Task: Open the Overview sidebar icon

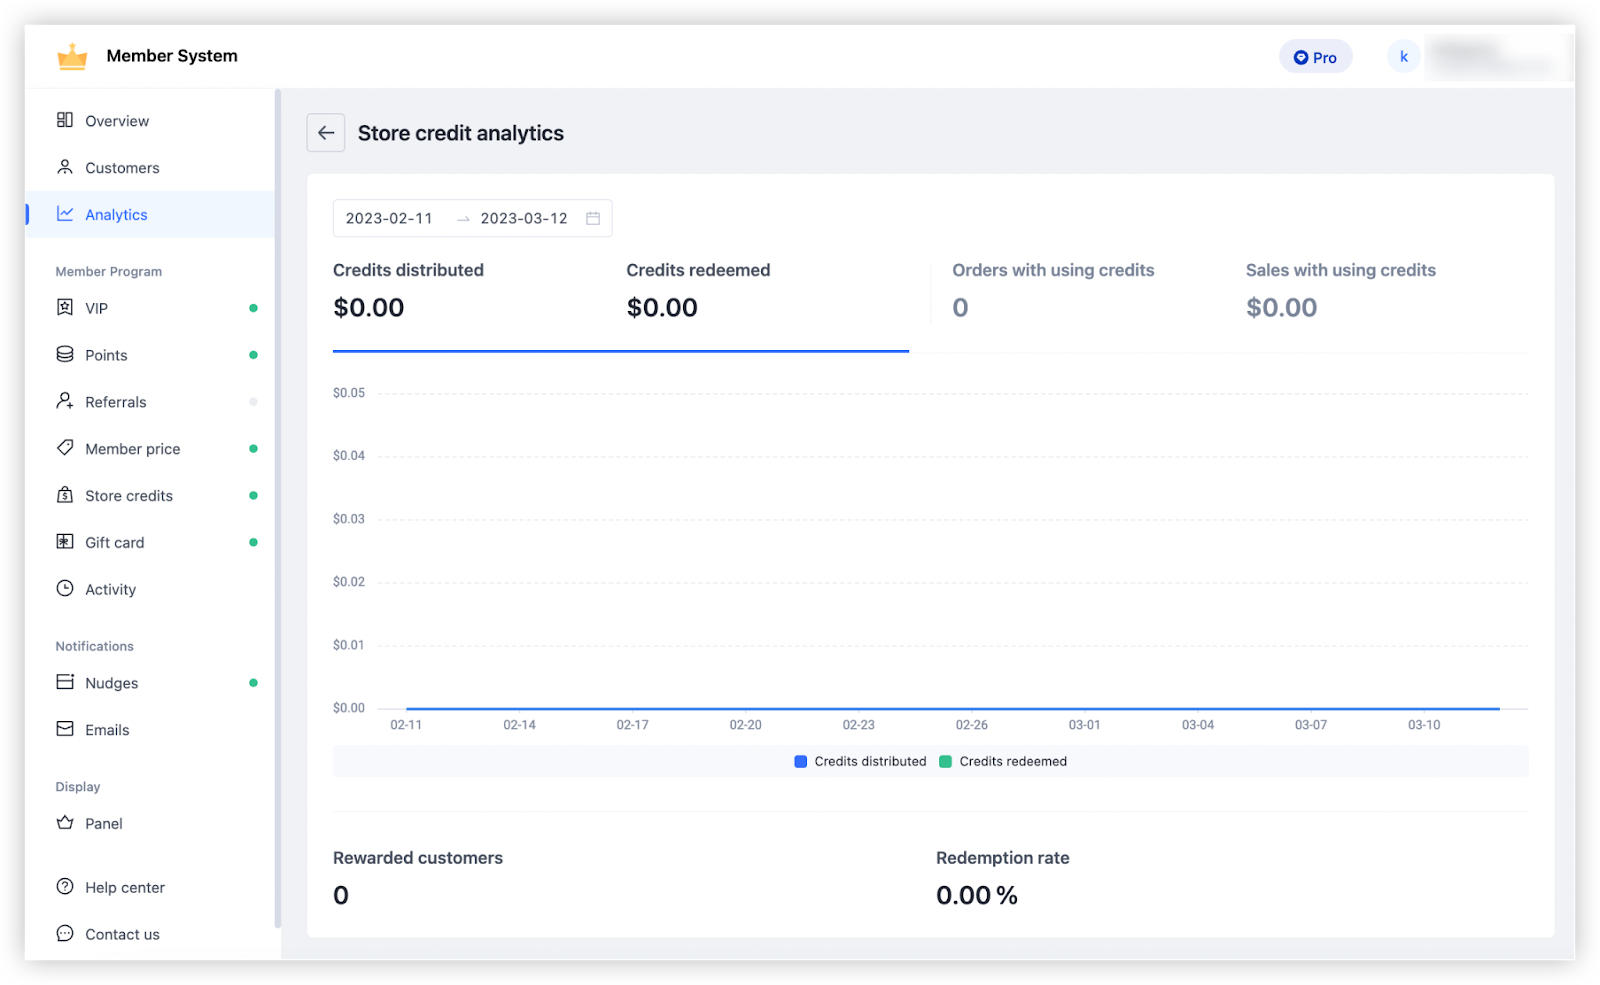Action: [x=64, y=120]
